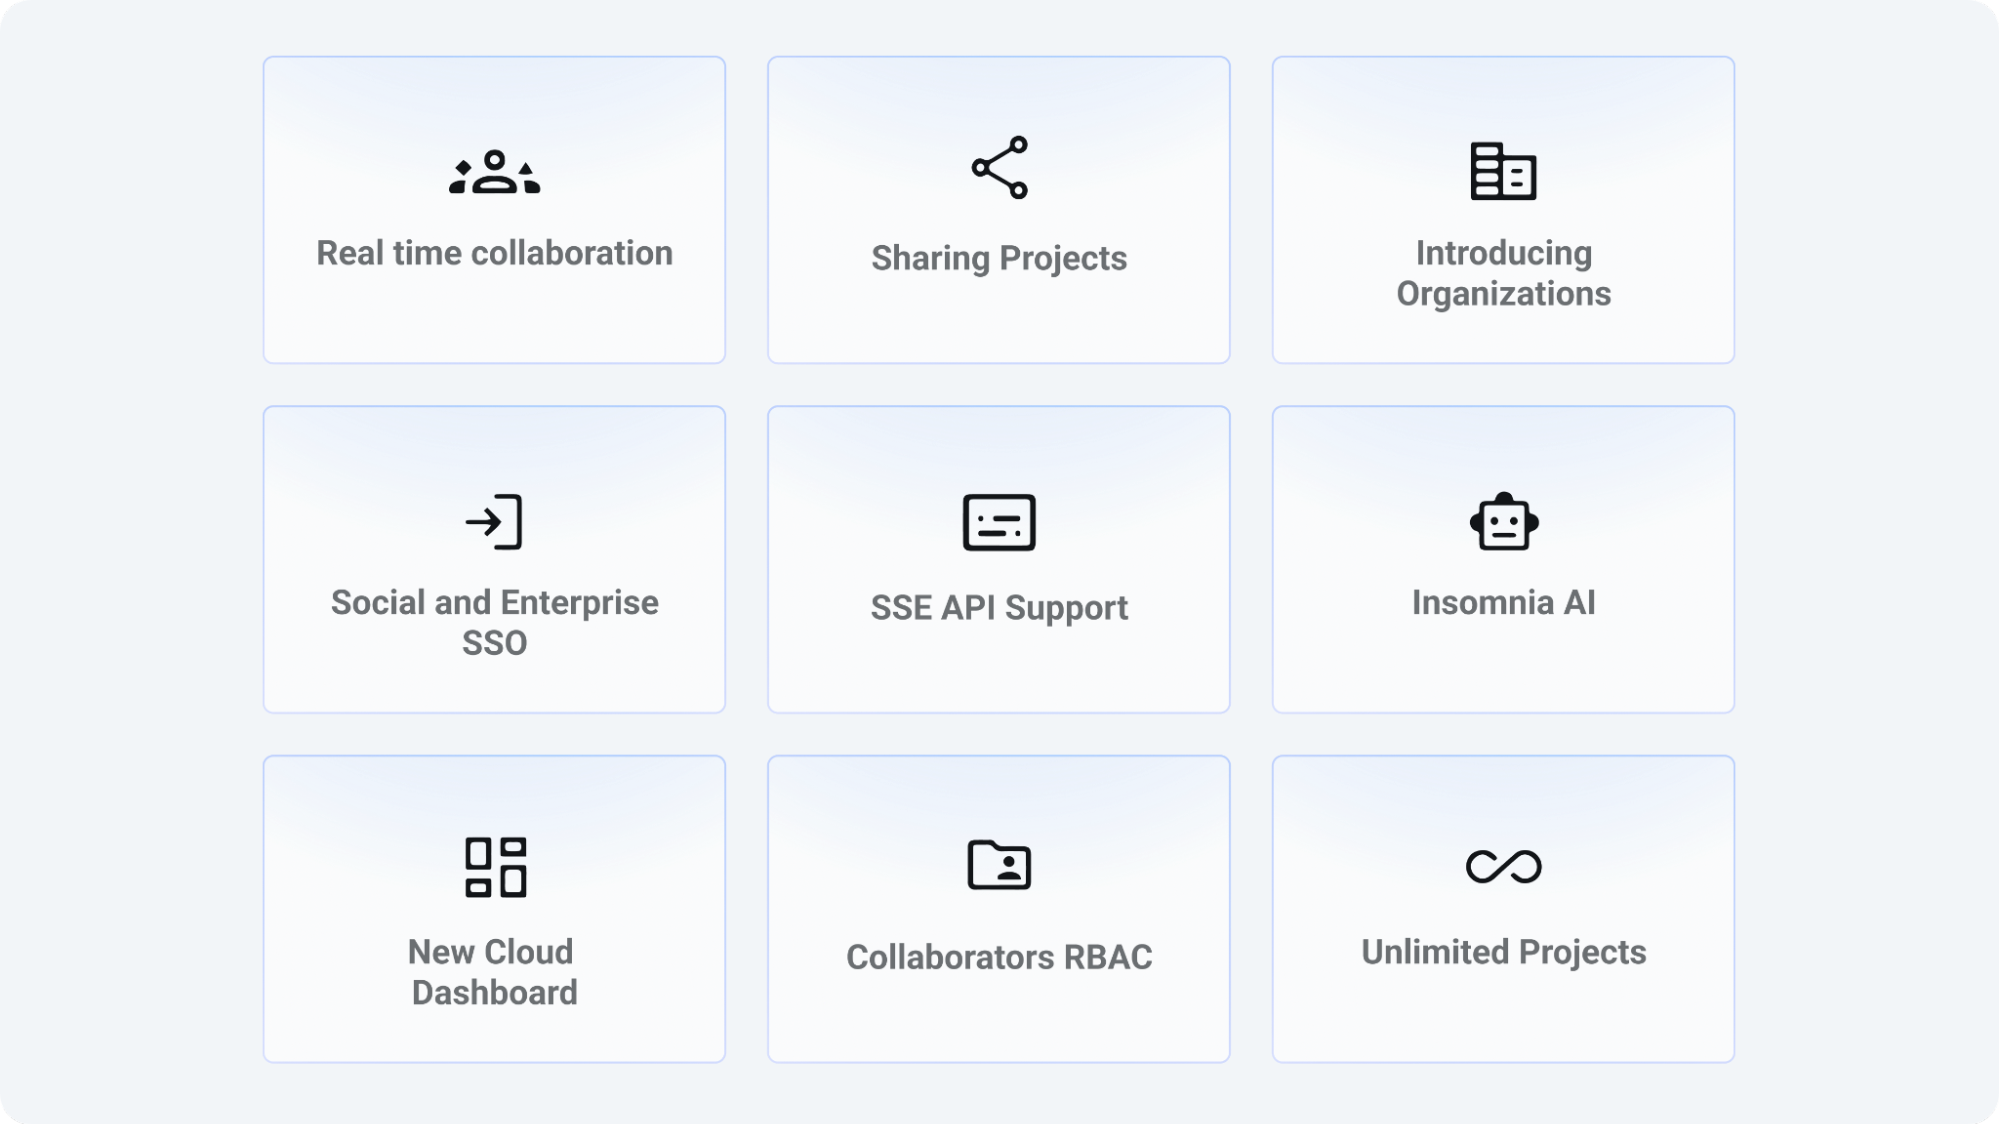This screenshot has height=1125, width=1999.
Task: Click empty area below Insomnia AI card text
Action: pyautogui.click(x=1503, y=667)
